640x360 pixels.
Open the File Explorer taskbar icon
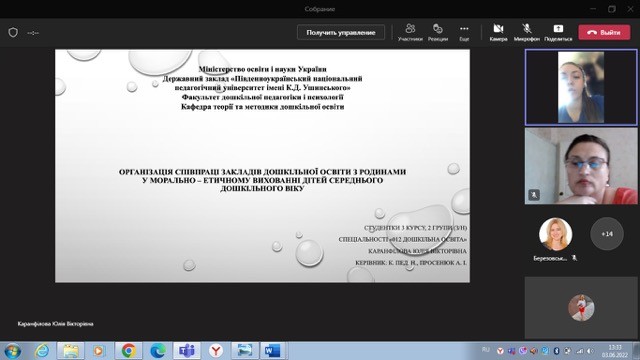[71, 351]
